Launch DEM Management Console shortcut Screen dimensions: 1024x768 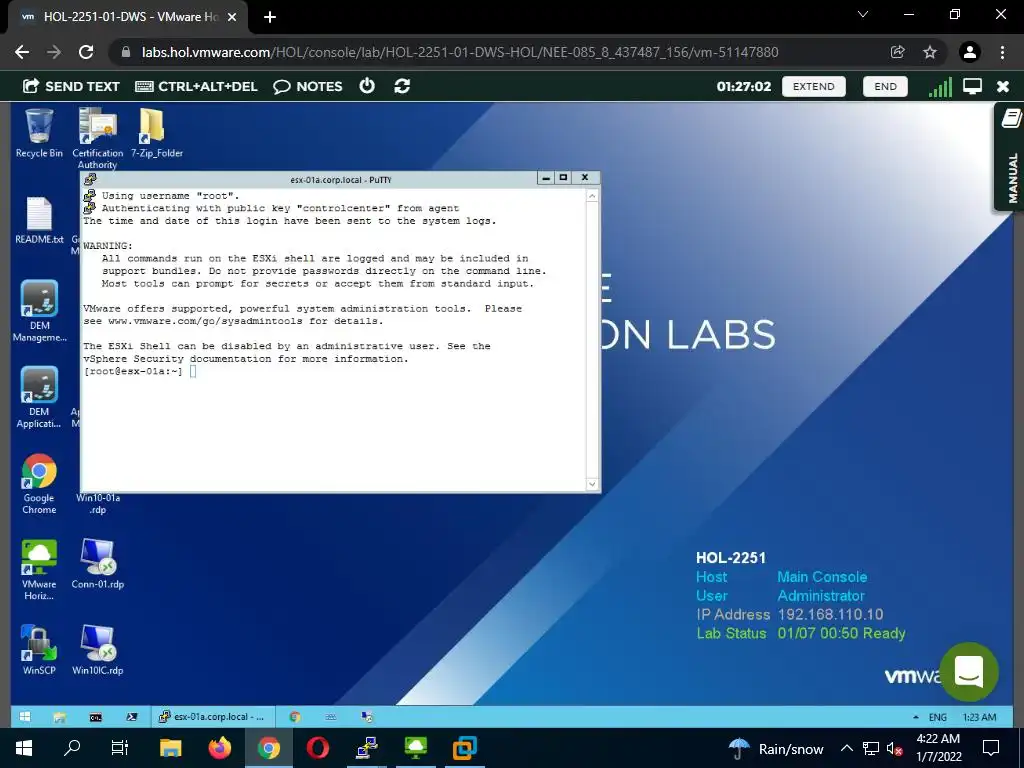point(39,311)
